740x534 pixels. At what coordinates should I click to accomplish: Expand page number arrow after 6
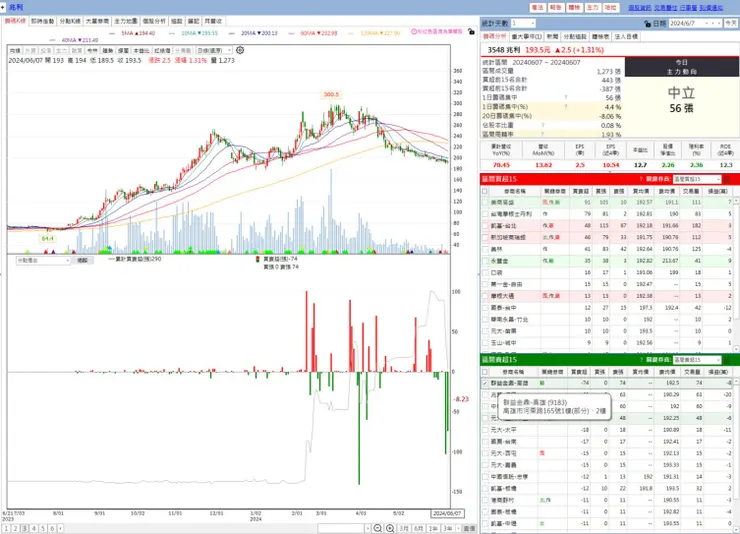coord(60,528)
